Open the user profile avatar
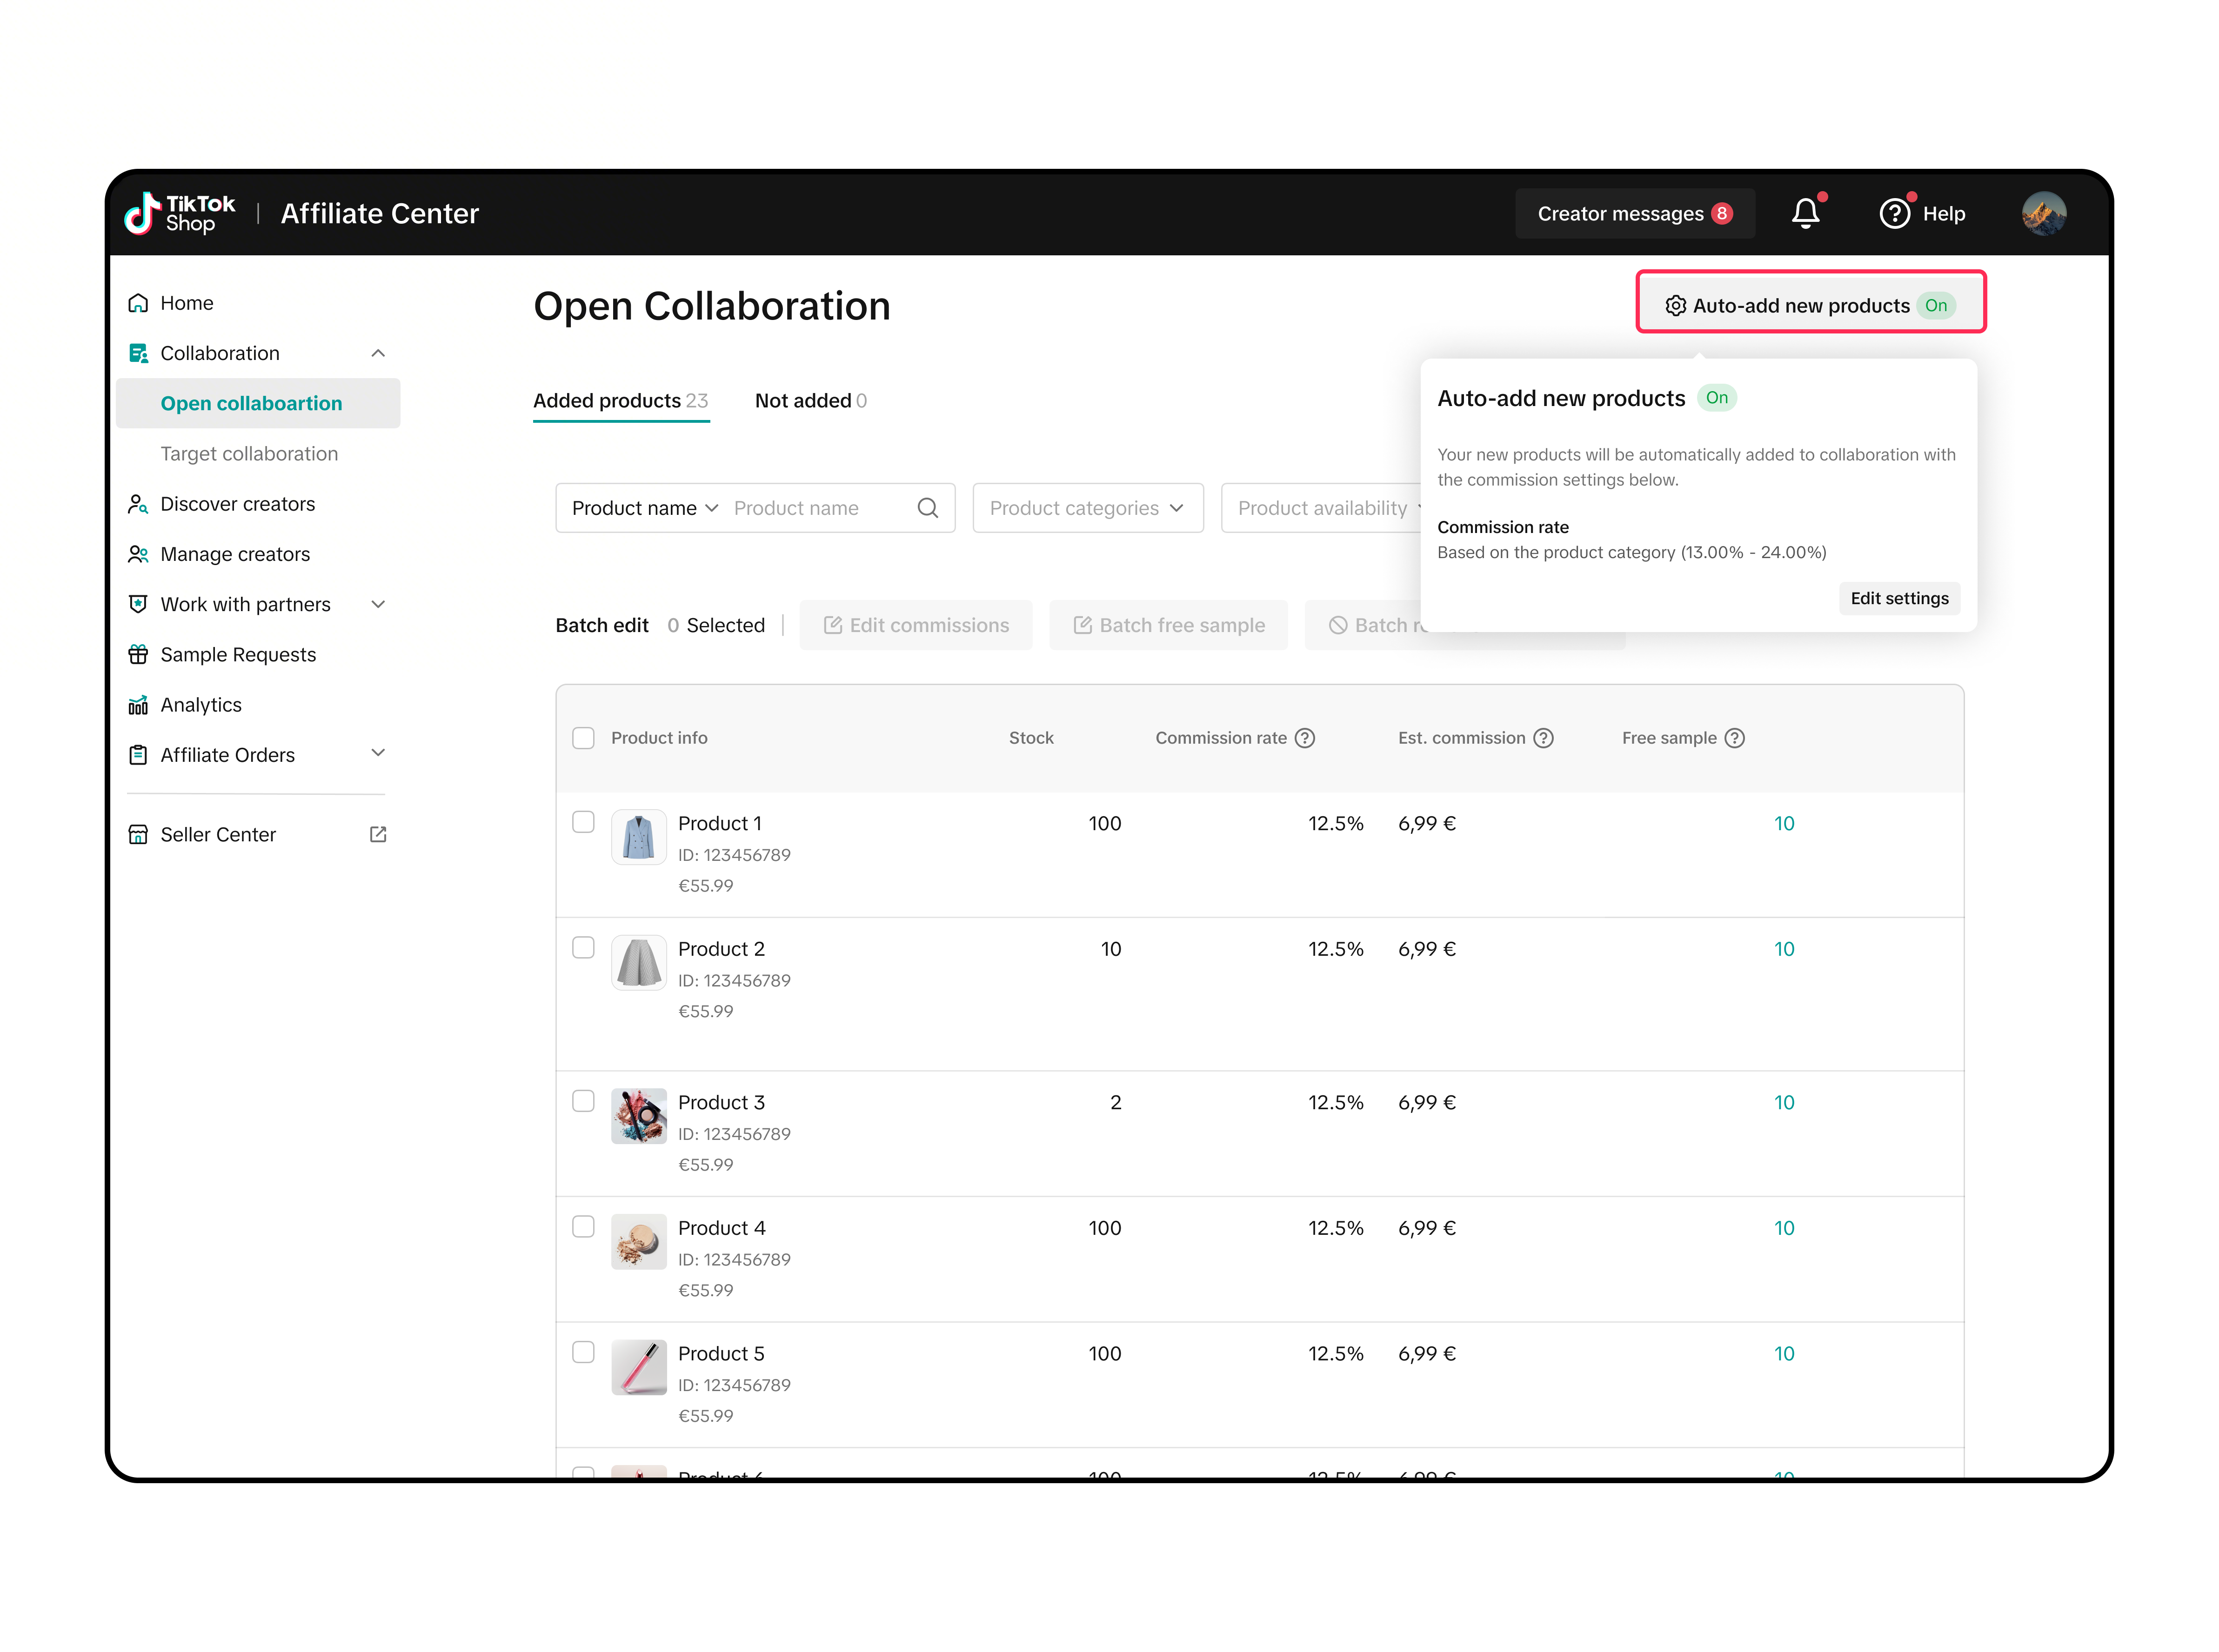2219x1652 pixels. point(2043,213)
